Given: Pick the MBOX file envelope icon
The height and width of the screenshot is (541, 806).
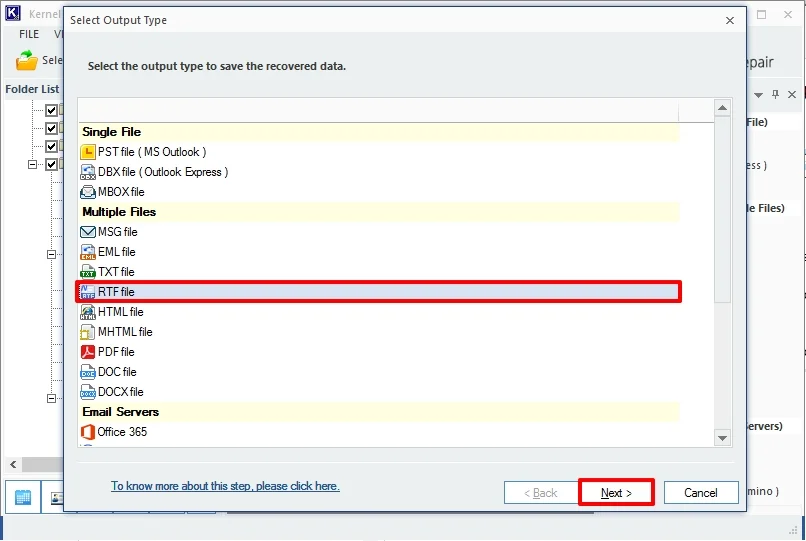Looking at the screenshot, I should (88, 192).
